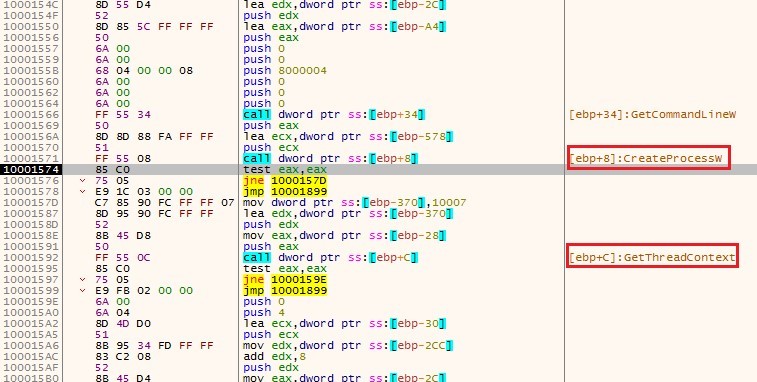Screen dimensions: 757x382
Task: Click the [ebp+34]:GetCommandLineW comment
Action: click(x=652, y=114)
